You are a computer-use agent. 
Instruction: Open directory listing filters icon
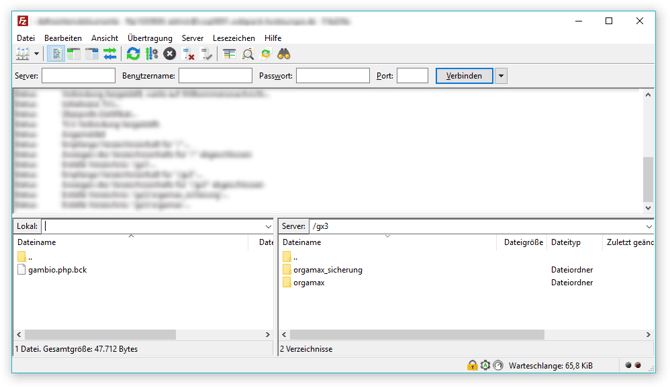[x=229, y=54]
